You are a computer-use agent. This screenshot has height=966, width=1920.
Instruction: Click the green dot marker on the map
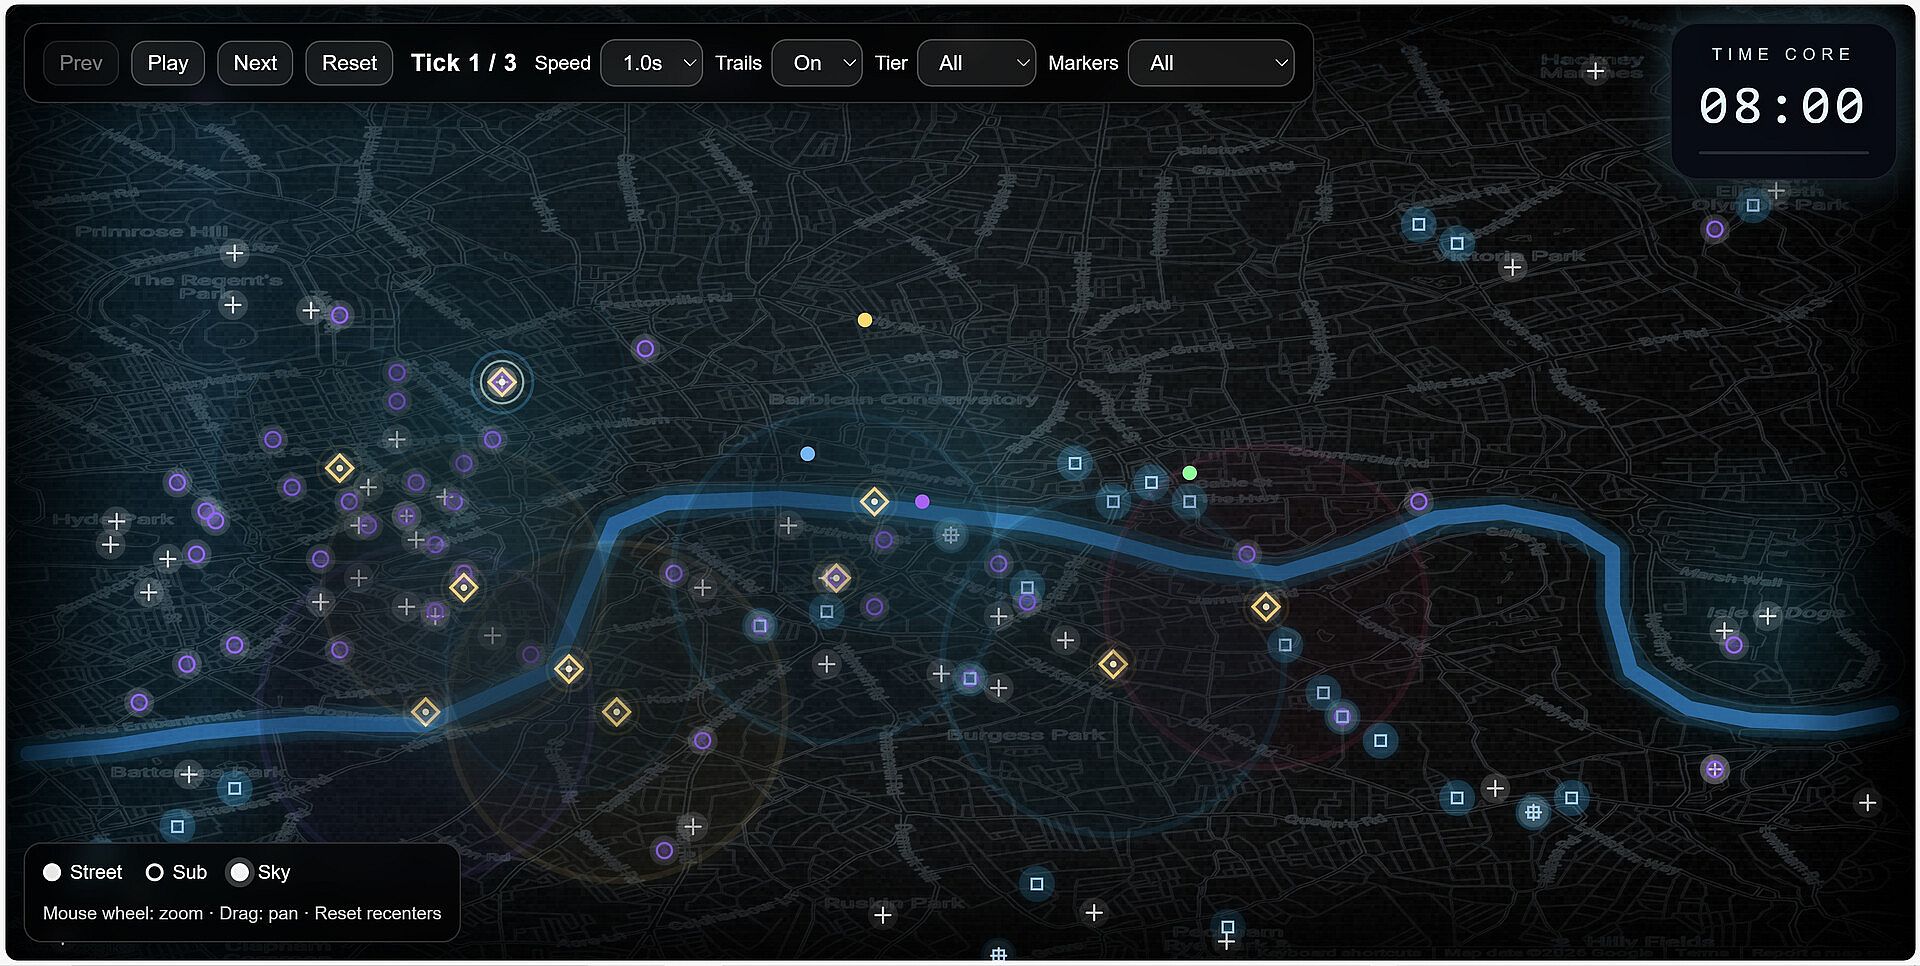1190,473
